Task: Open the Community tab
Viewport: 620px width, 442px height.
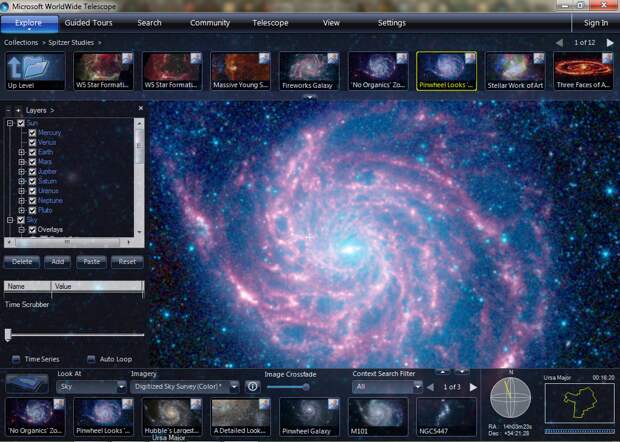Action: click(210, 23)
